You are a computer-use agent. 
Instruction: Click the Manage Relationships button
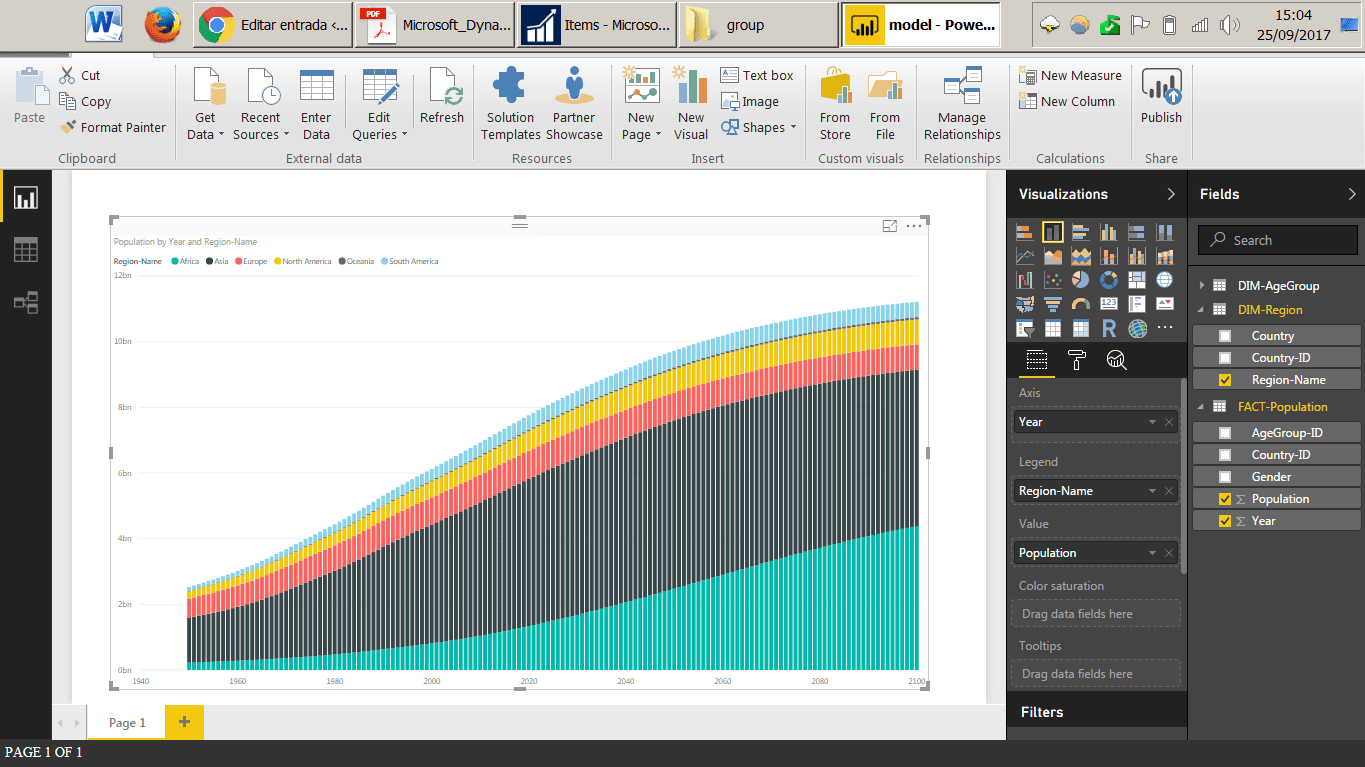tap(962, 104)
